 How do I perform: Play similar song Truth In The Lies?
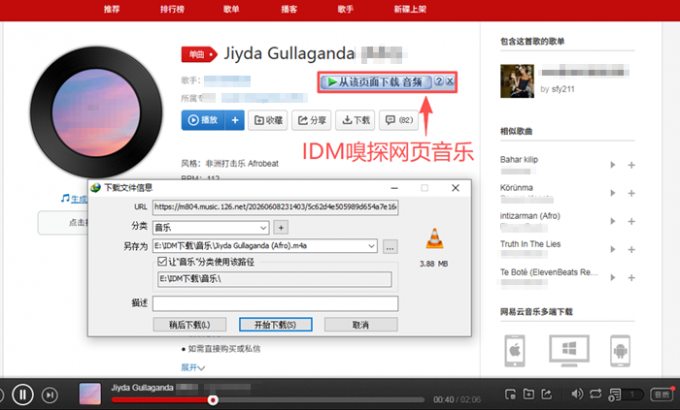tap(613, 249)
